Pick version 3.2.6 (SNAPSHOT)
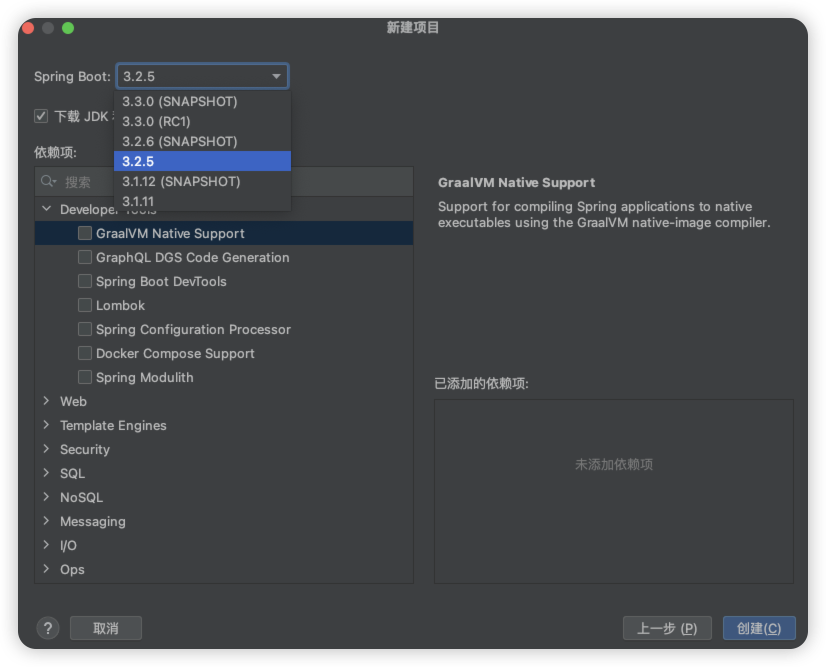Viewport: 826px width, 667px height. point(202,141)
